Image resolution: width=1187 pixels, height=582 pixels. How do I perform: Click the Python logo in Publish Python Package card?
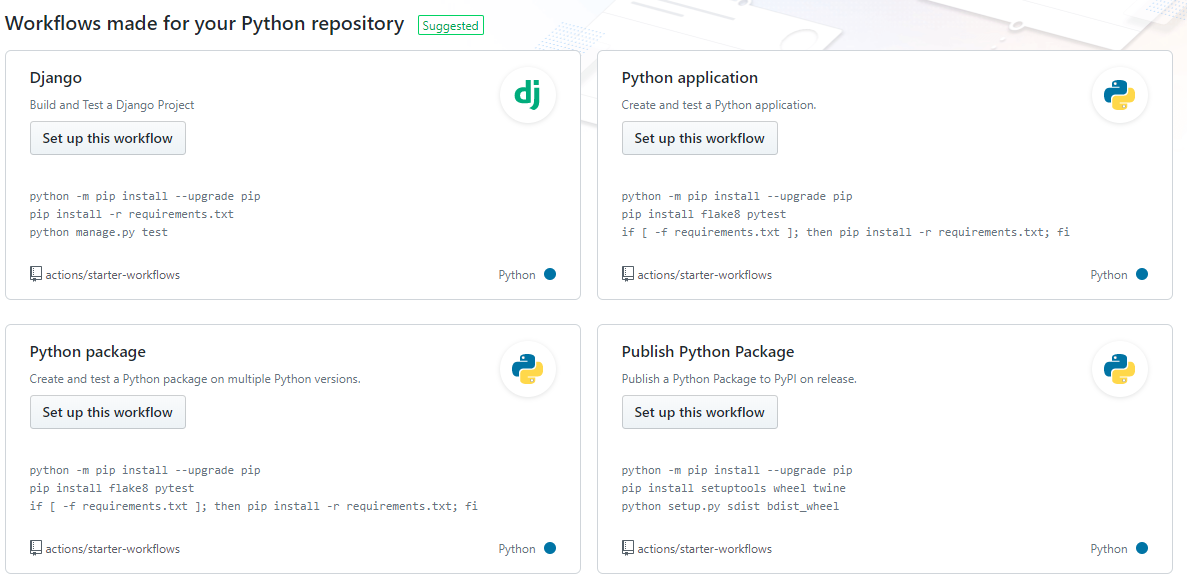[1119, 369]
